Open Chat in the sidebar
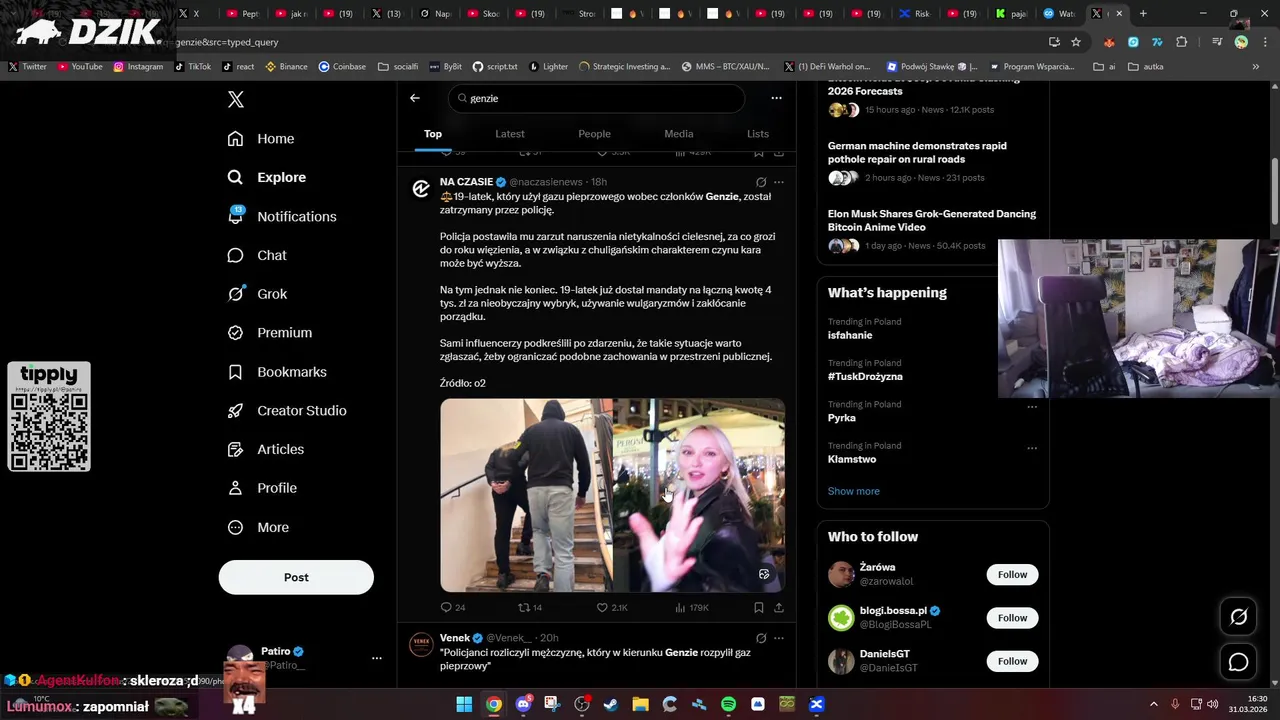Image resolution: width=1280 pixels, height=720 pixels. (257, 255)
